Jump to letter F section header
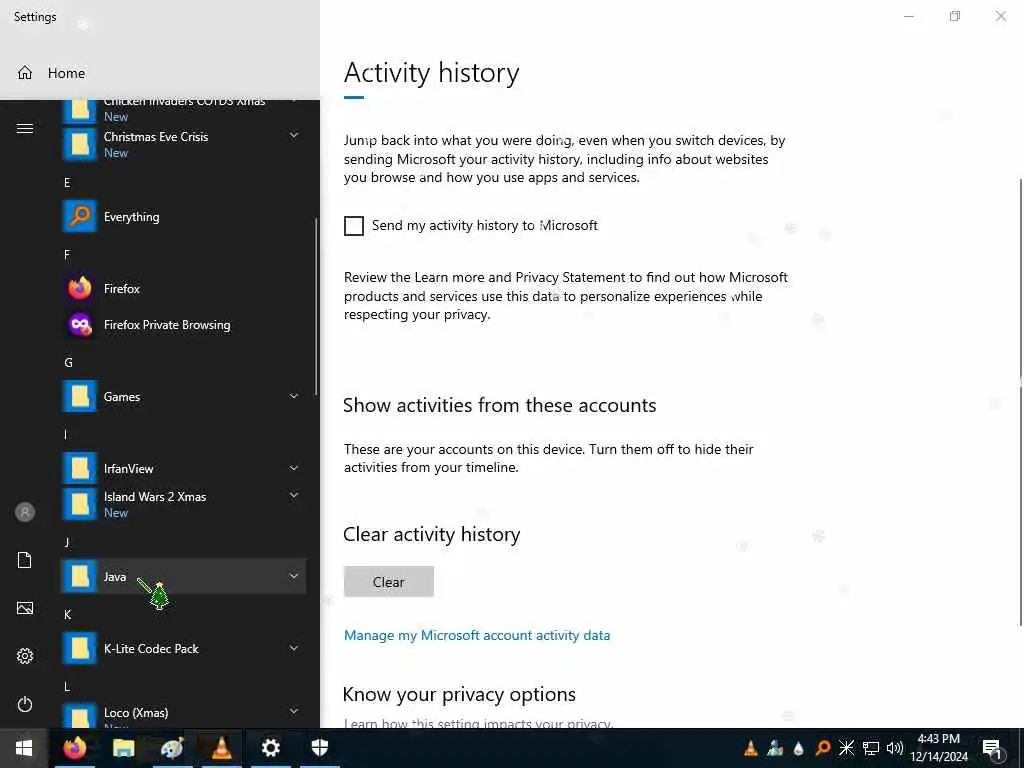1024x768 pixels. [67, 255]
